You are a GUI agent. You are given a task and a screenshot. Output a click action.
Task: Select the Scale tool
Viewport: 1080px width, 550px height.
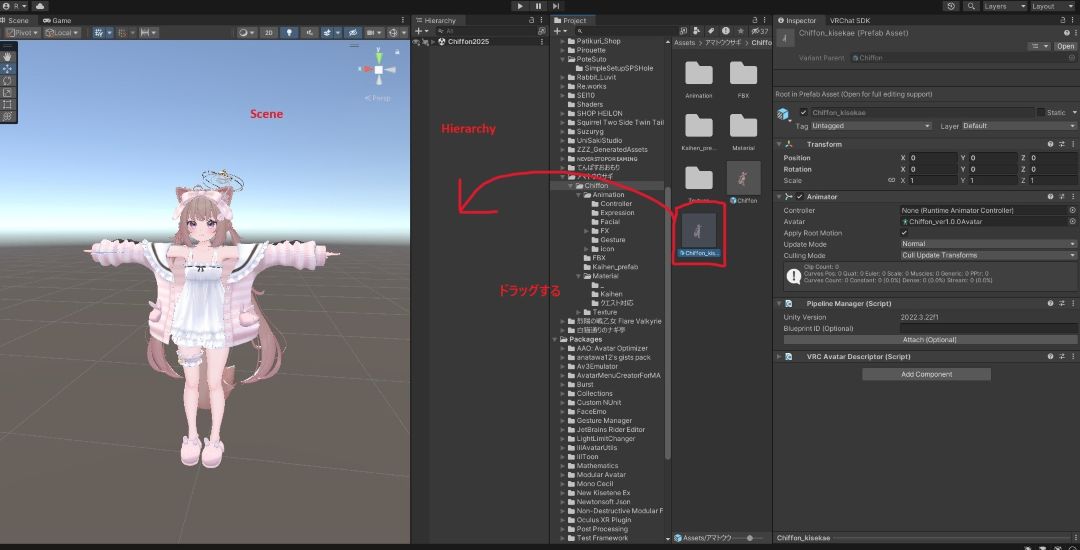coord(8,92)
